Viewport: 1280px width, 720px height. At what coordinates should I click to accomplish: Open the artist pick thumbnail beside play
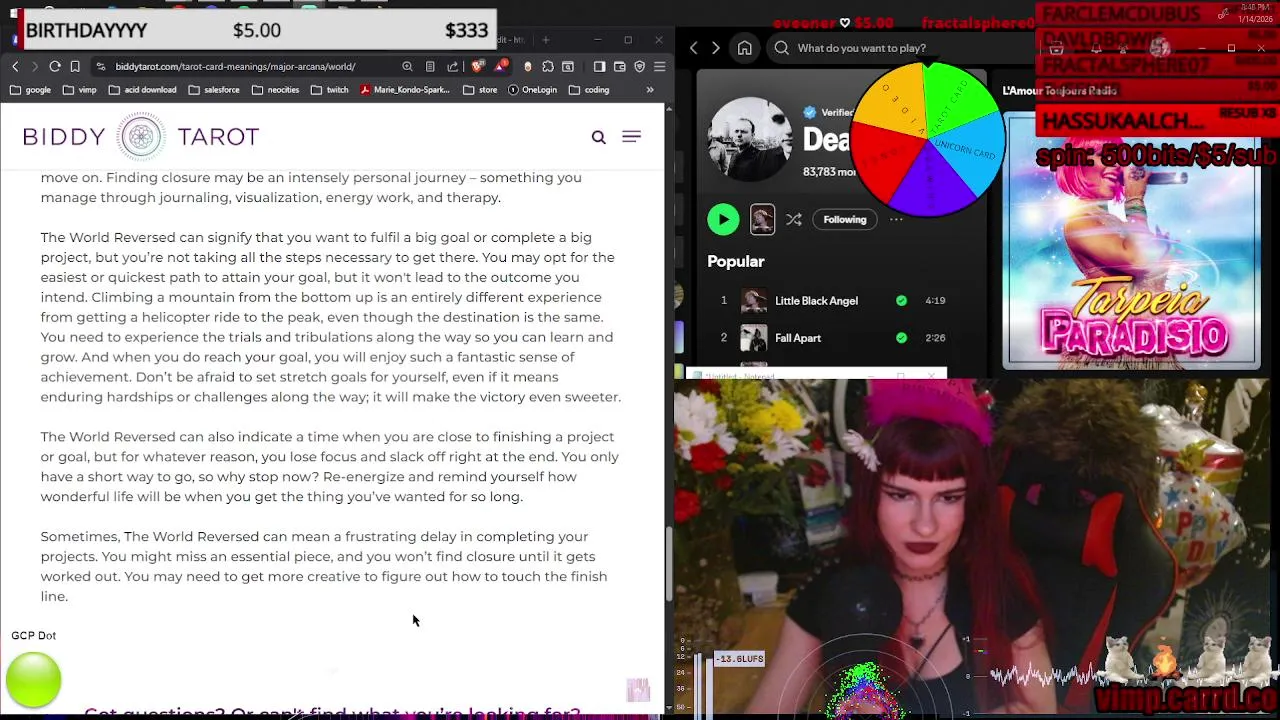pos(762,219)
